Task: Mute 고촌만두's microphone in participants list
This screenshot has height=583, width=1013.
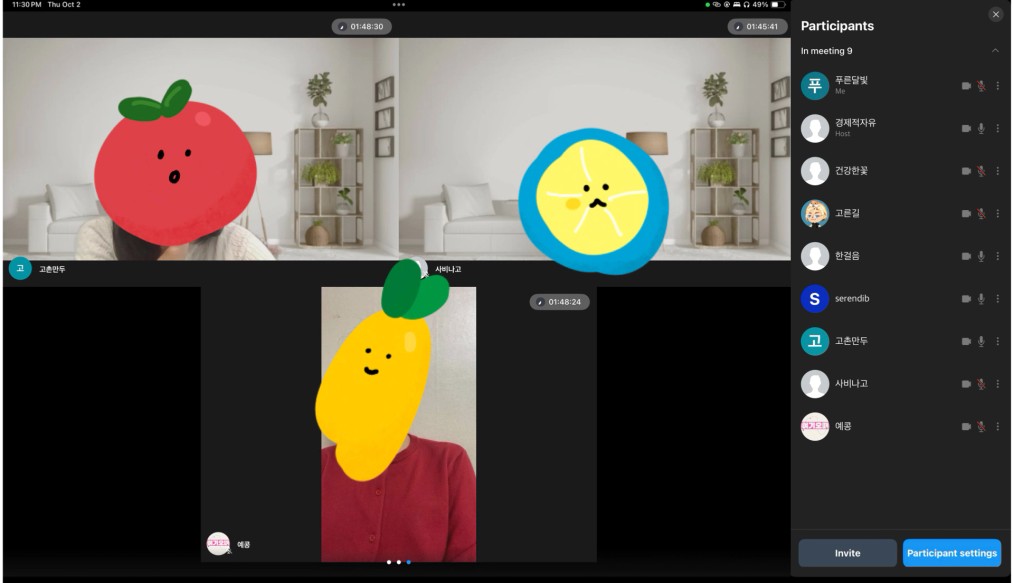Action: pos(981,341)
